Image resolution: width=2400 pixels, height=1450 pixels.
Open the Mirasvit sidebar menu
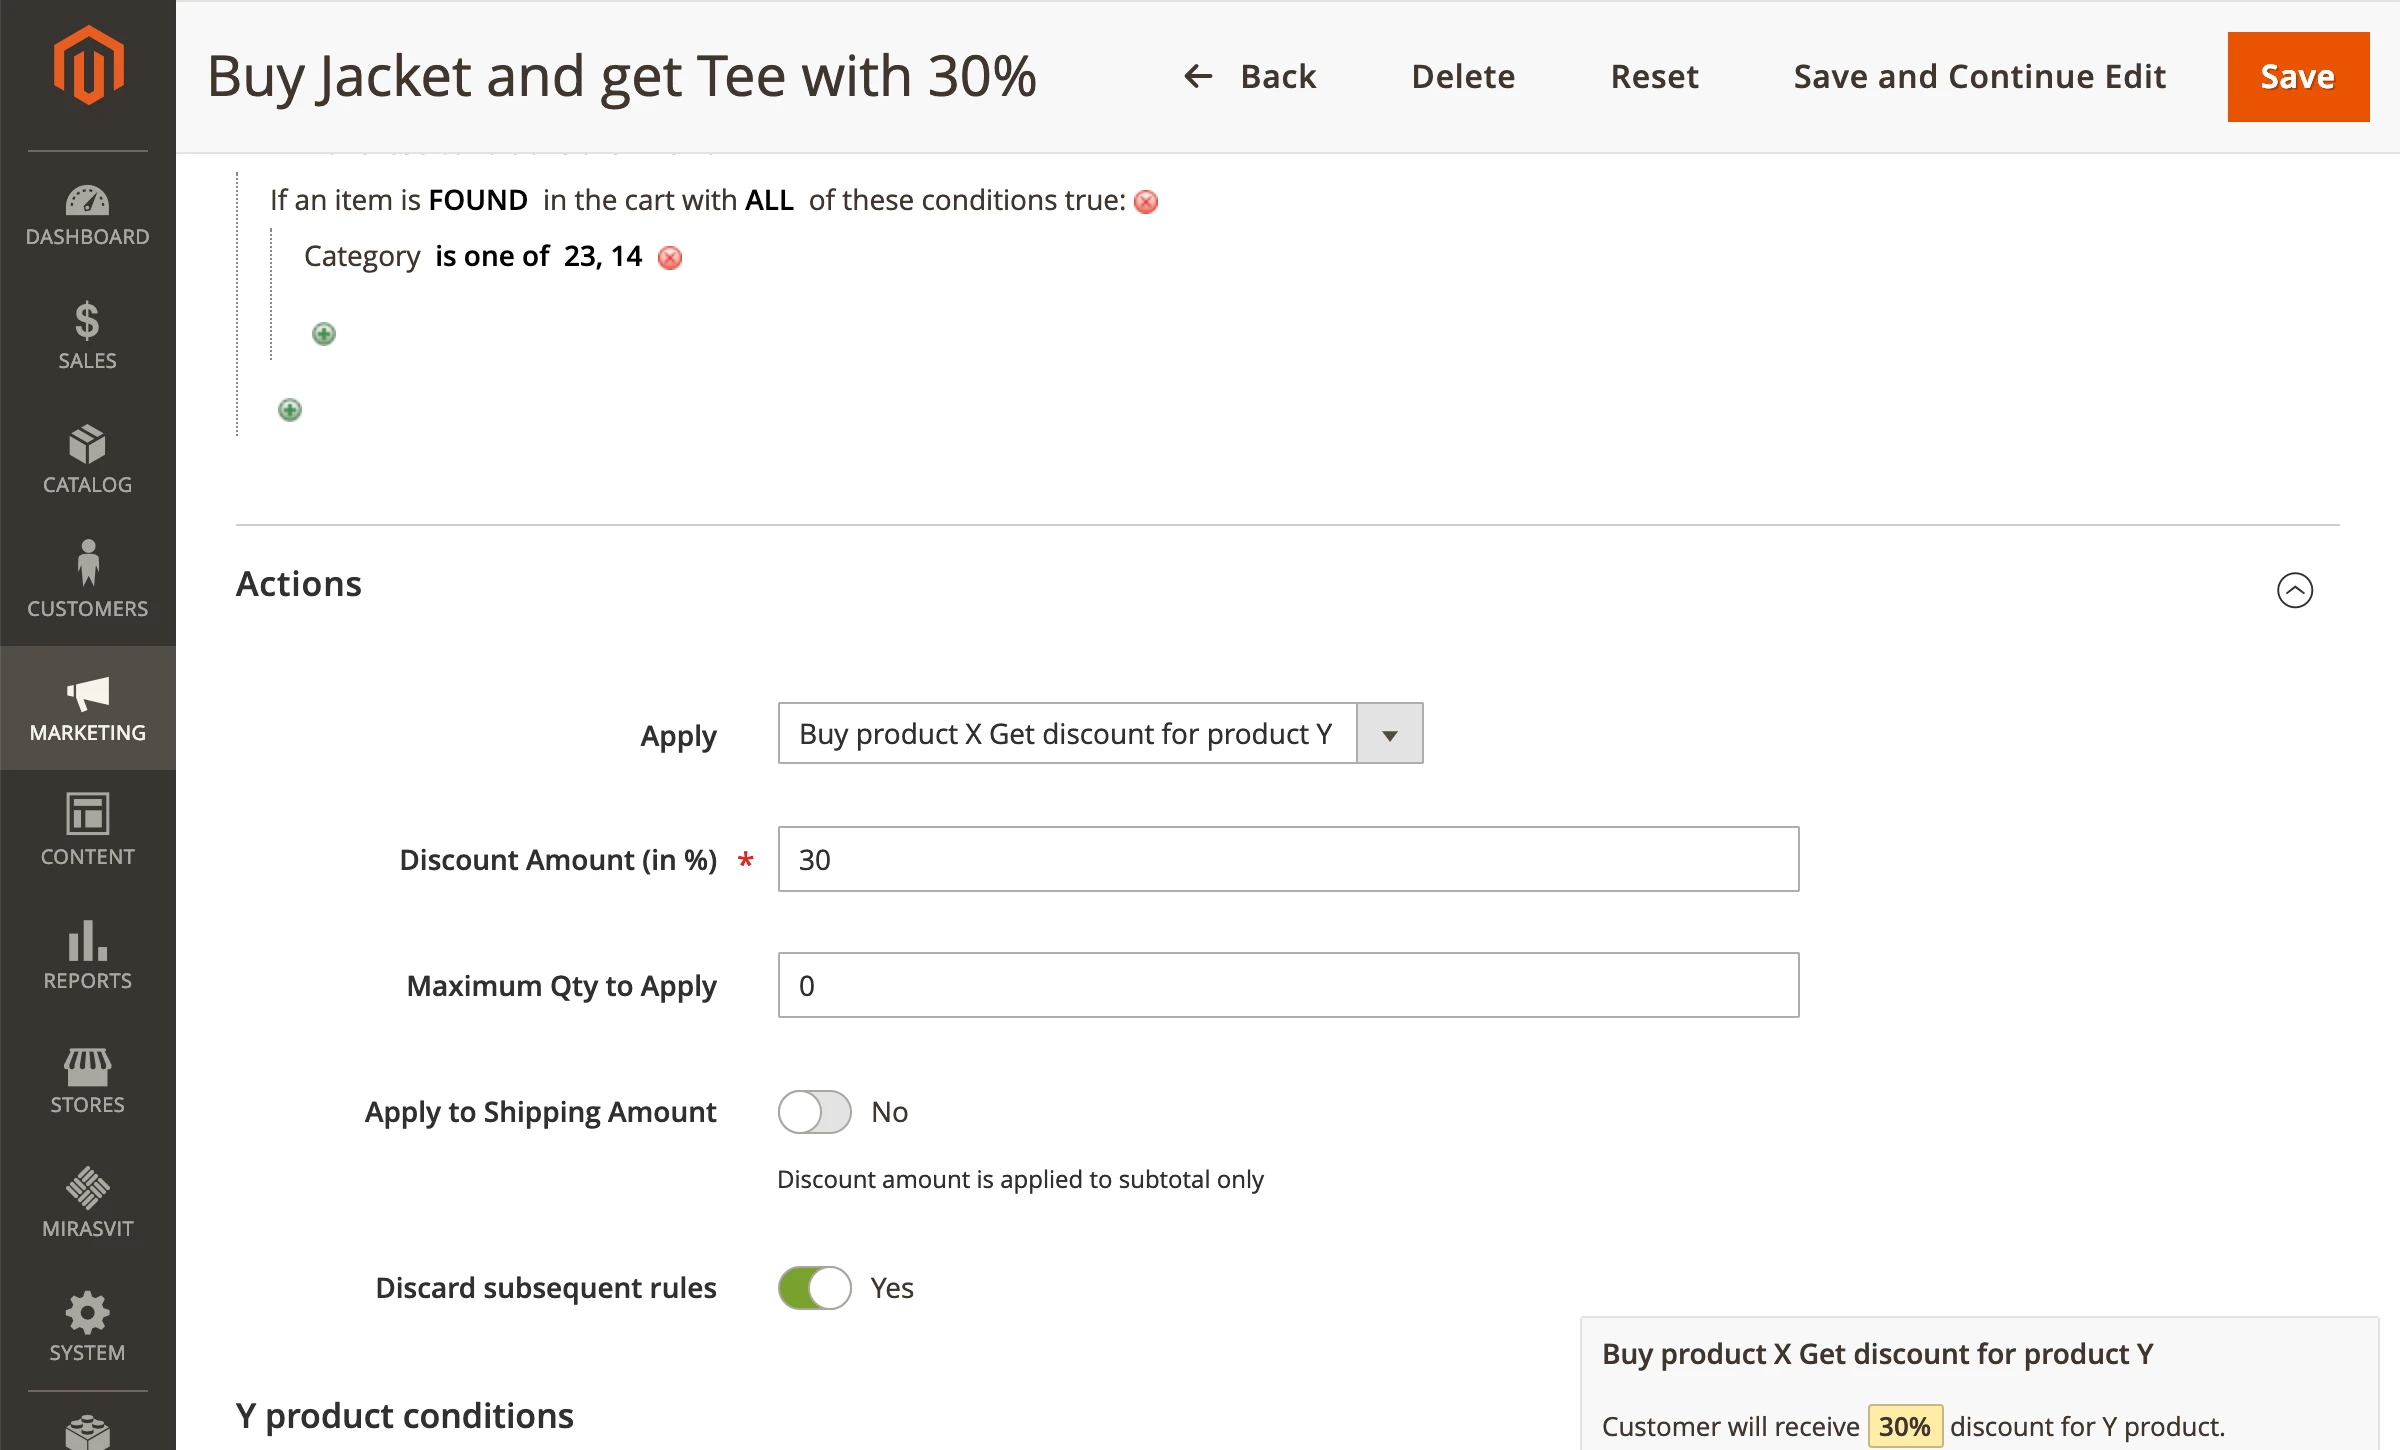tap(88, 1202)
